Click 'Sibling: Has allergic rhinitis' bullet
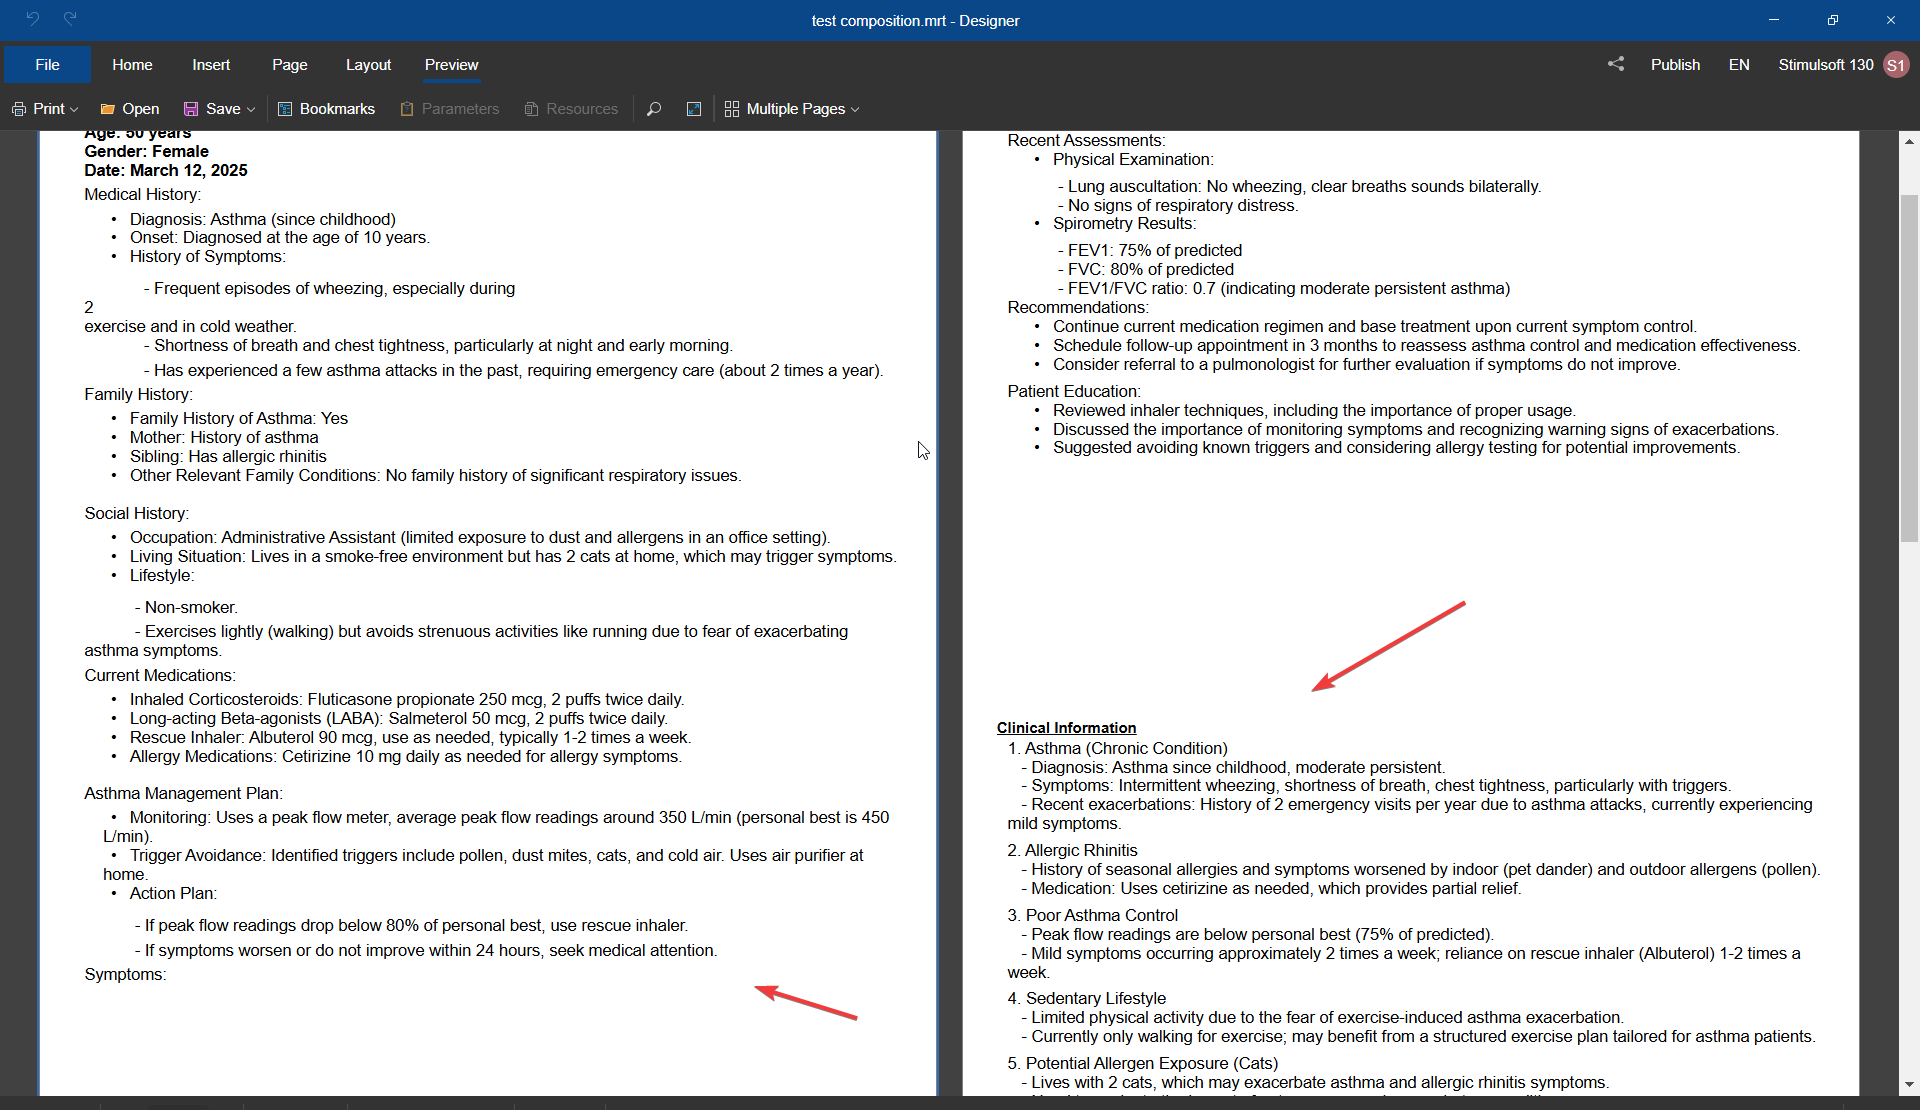The image size is (1920, 1110). [x=228, y=456]
